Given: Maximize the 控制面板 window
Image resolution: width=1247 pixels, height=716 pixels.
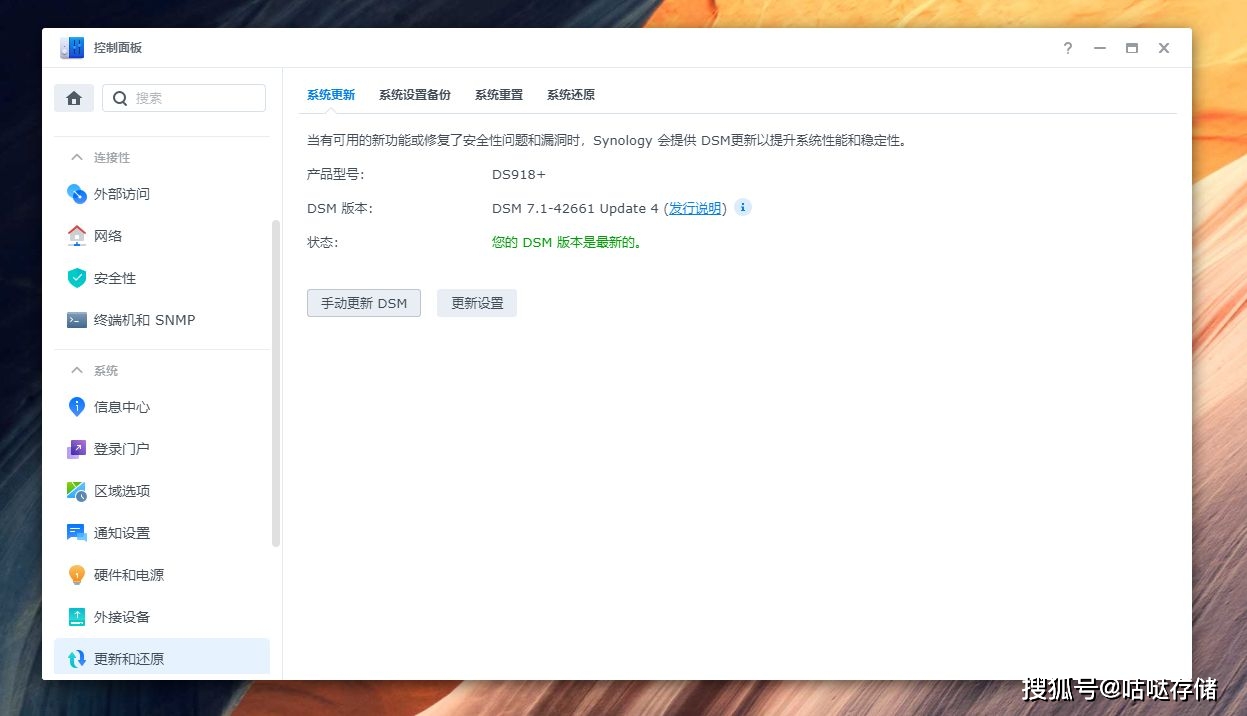Looking at the screenshot, I should click(x=1132, y=48).
